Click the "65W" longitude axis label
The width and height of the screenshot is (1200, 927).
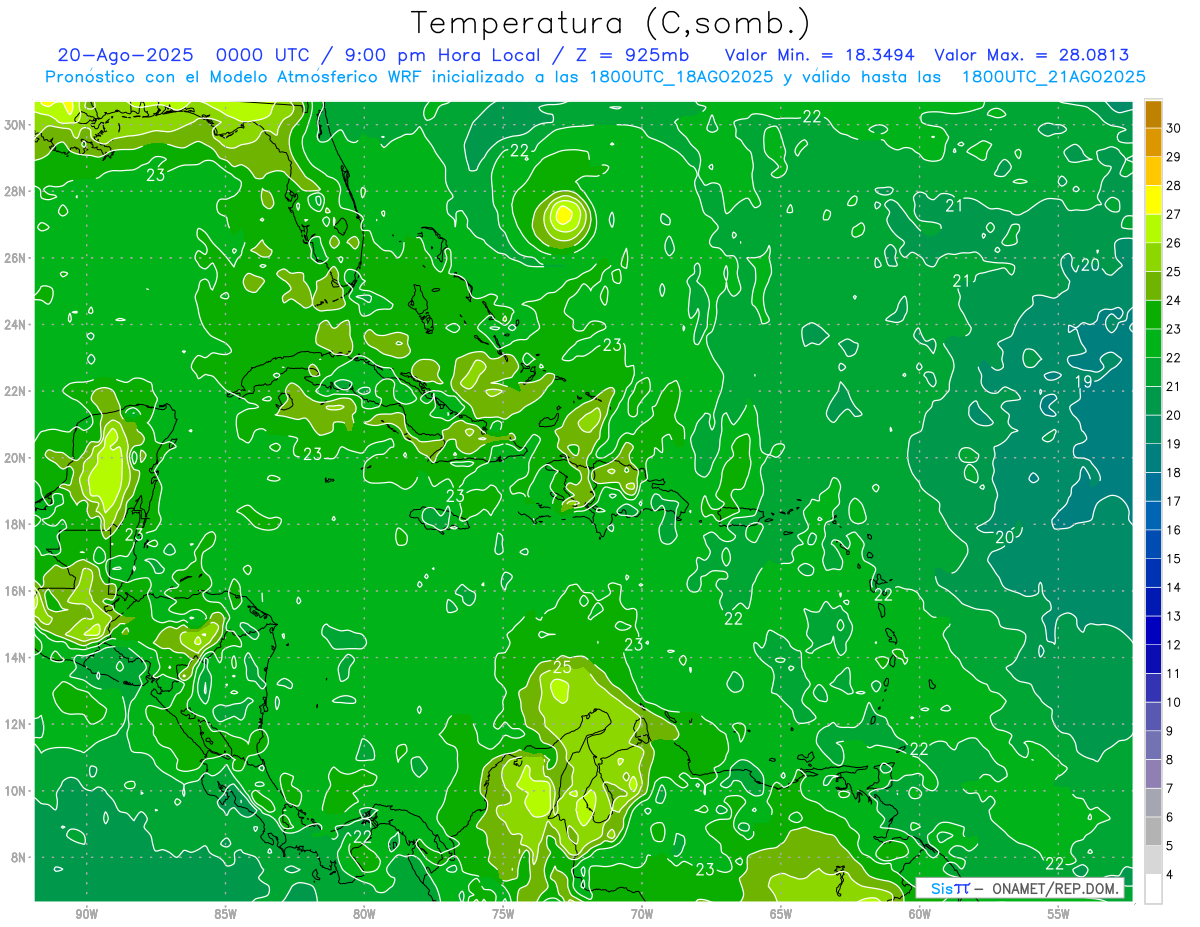click(x=781, y=914)
